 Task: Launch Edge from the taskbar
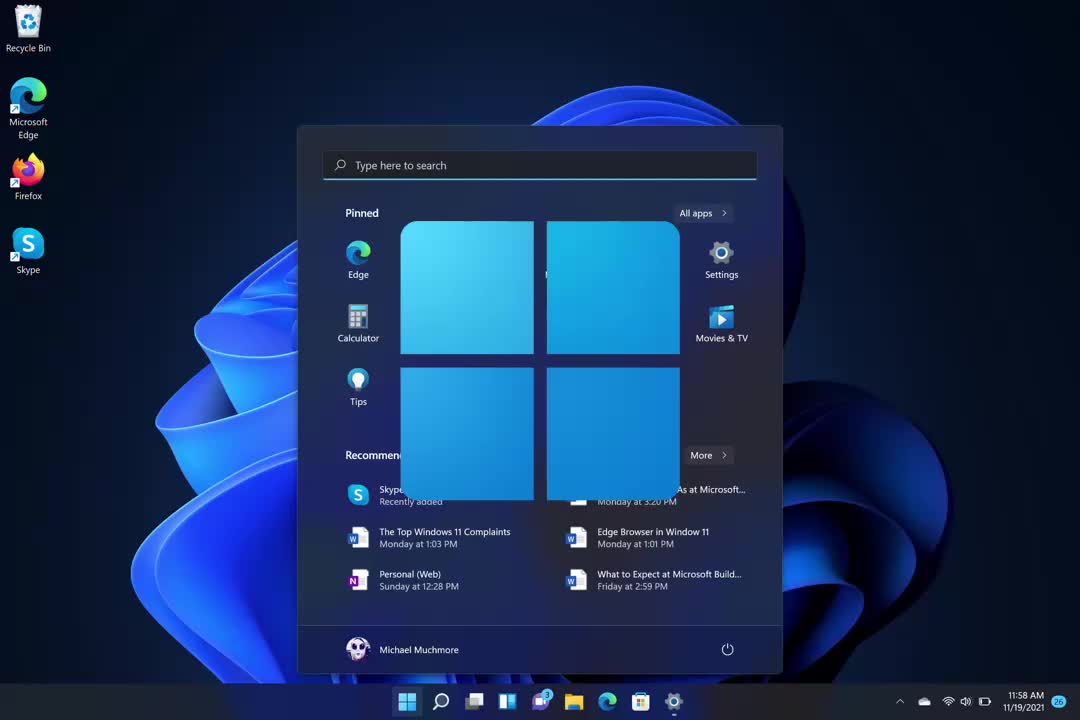tap(608, 701)
